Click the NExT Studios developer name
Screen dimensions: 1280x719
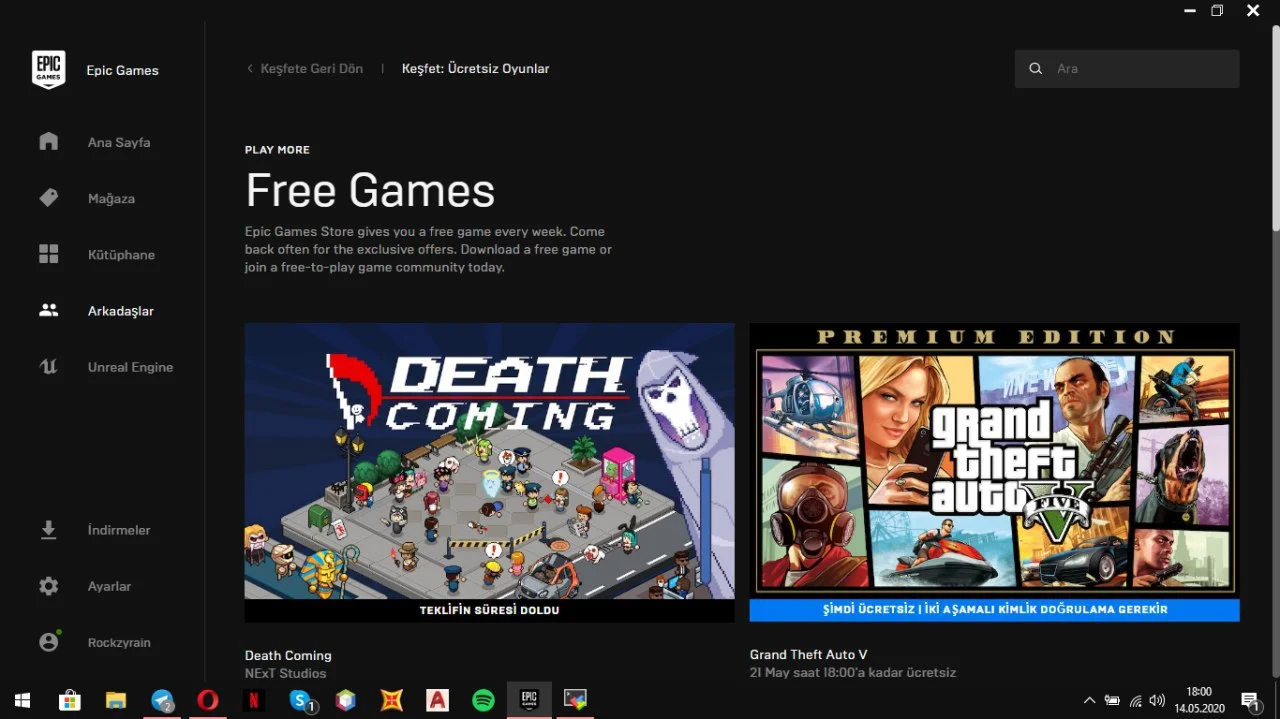coord(285,673)
